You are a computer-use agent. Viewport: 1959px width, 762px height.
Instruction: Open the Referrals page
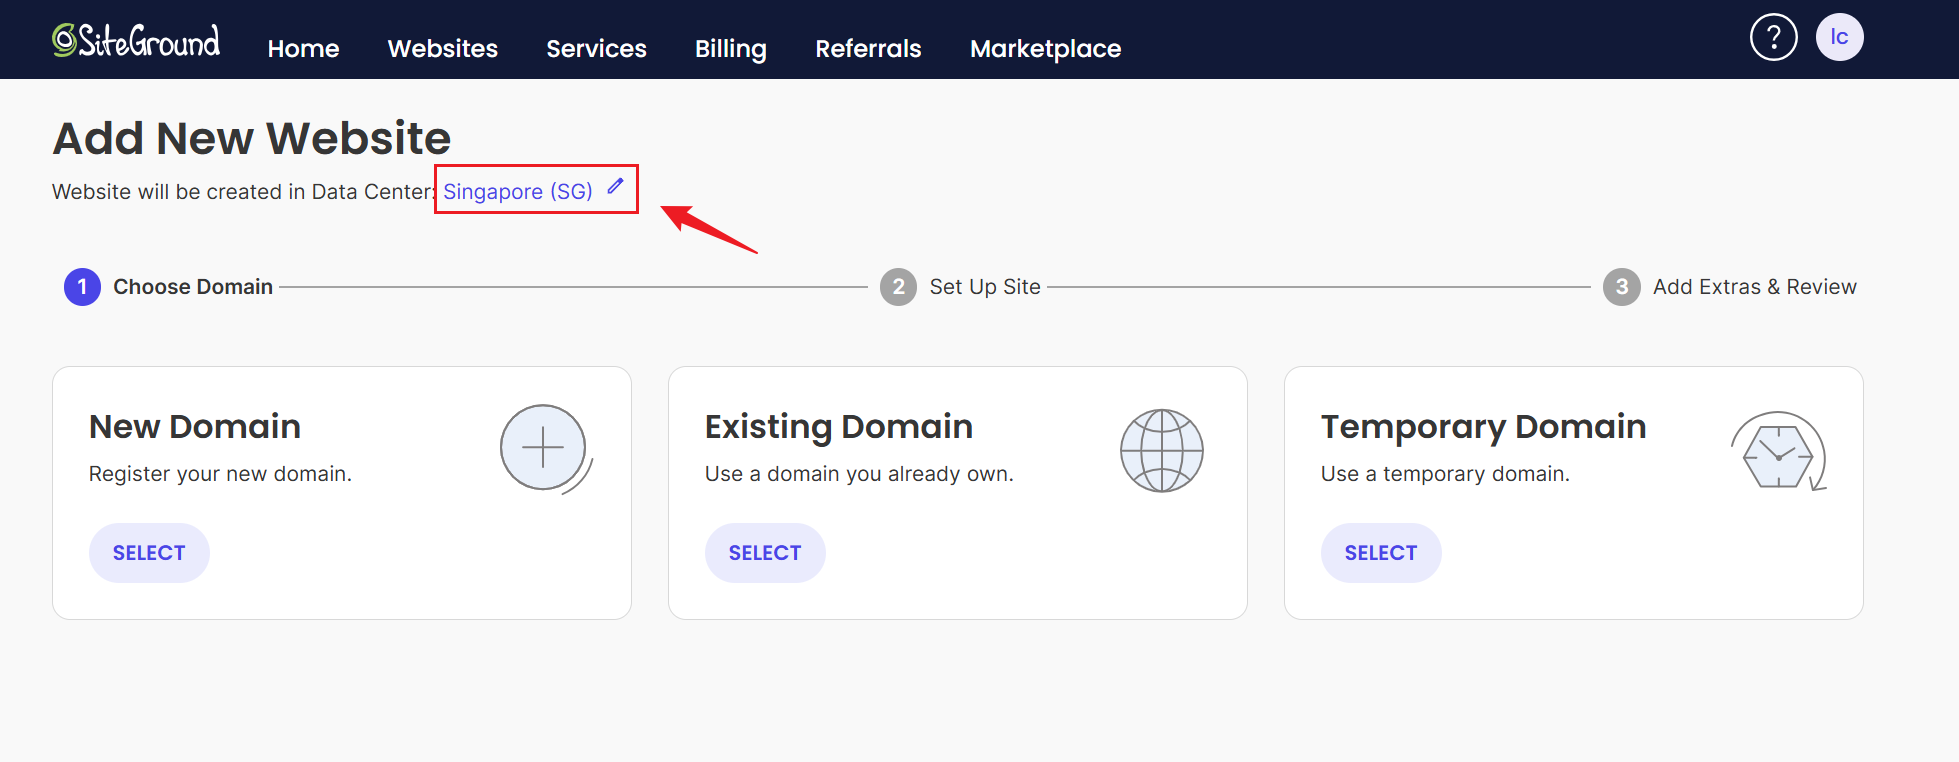click(x=868, y=49)
